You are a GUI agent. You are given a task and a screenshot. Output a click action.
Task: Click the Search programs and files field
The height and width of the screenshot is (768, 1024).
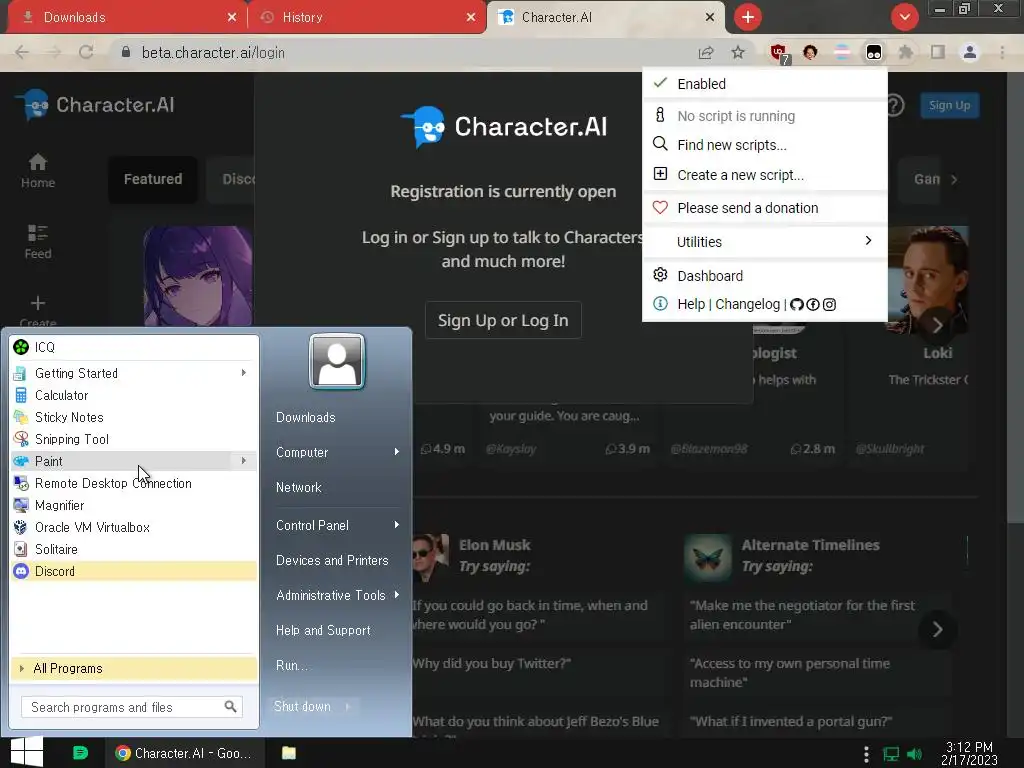click(x=132, y=707)
